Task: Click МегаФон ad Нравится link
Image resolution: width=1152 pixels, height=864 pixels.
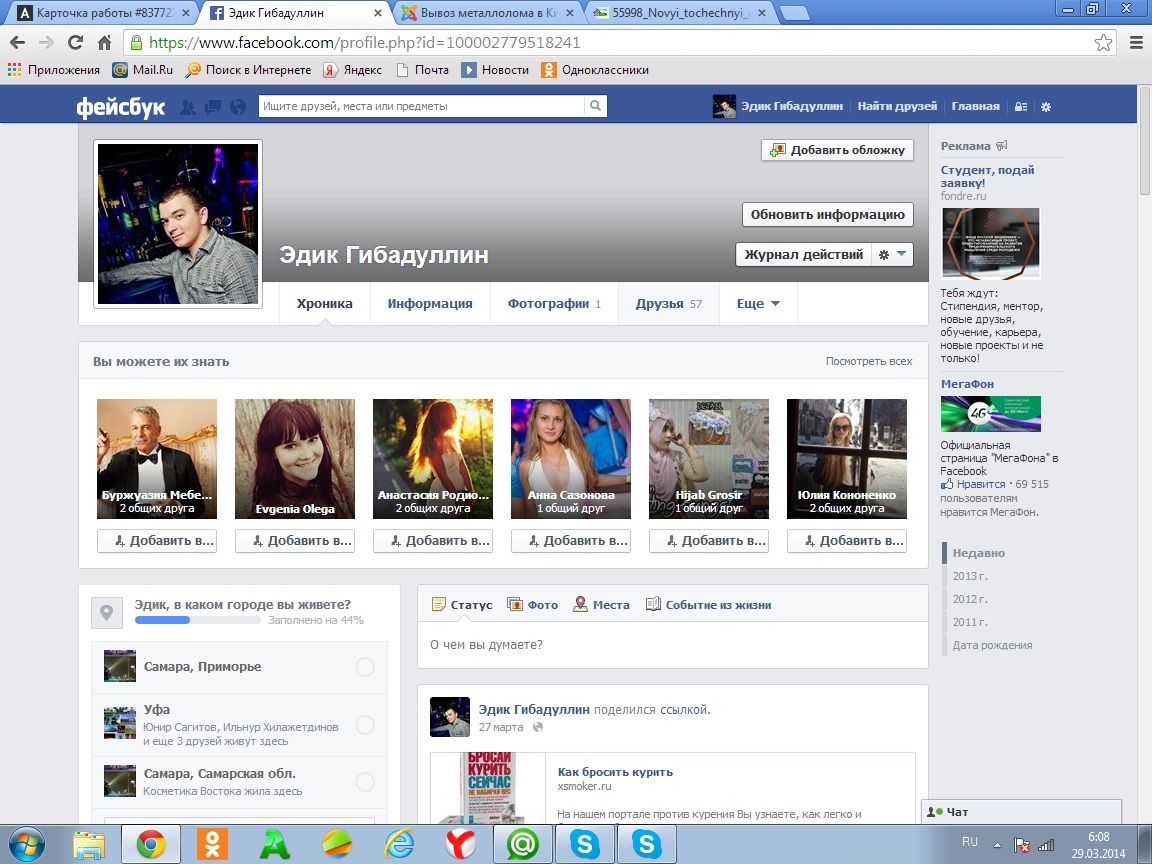Action: click(980, 484)
